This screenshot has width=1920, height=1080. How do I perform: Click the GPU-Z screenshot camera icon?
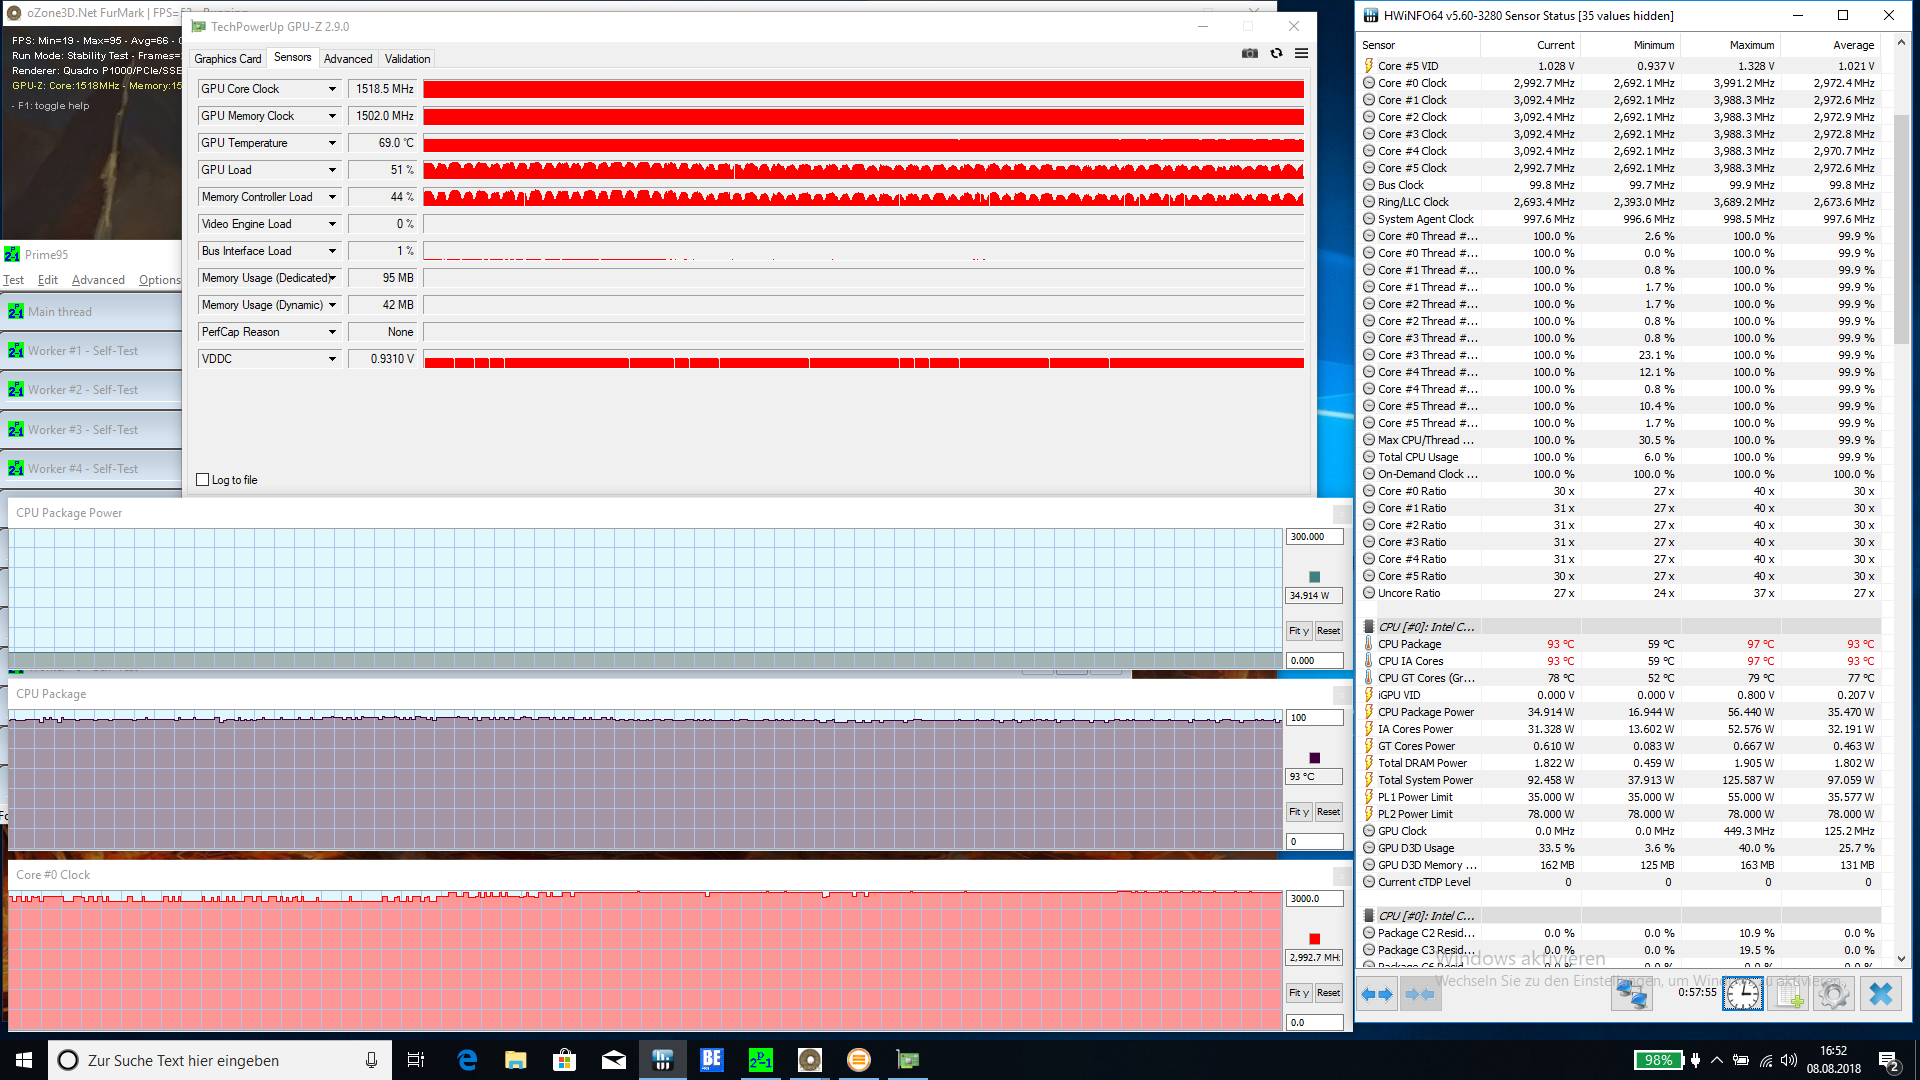tap(1249, 53)
